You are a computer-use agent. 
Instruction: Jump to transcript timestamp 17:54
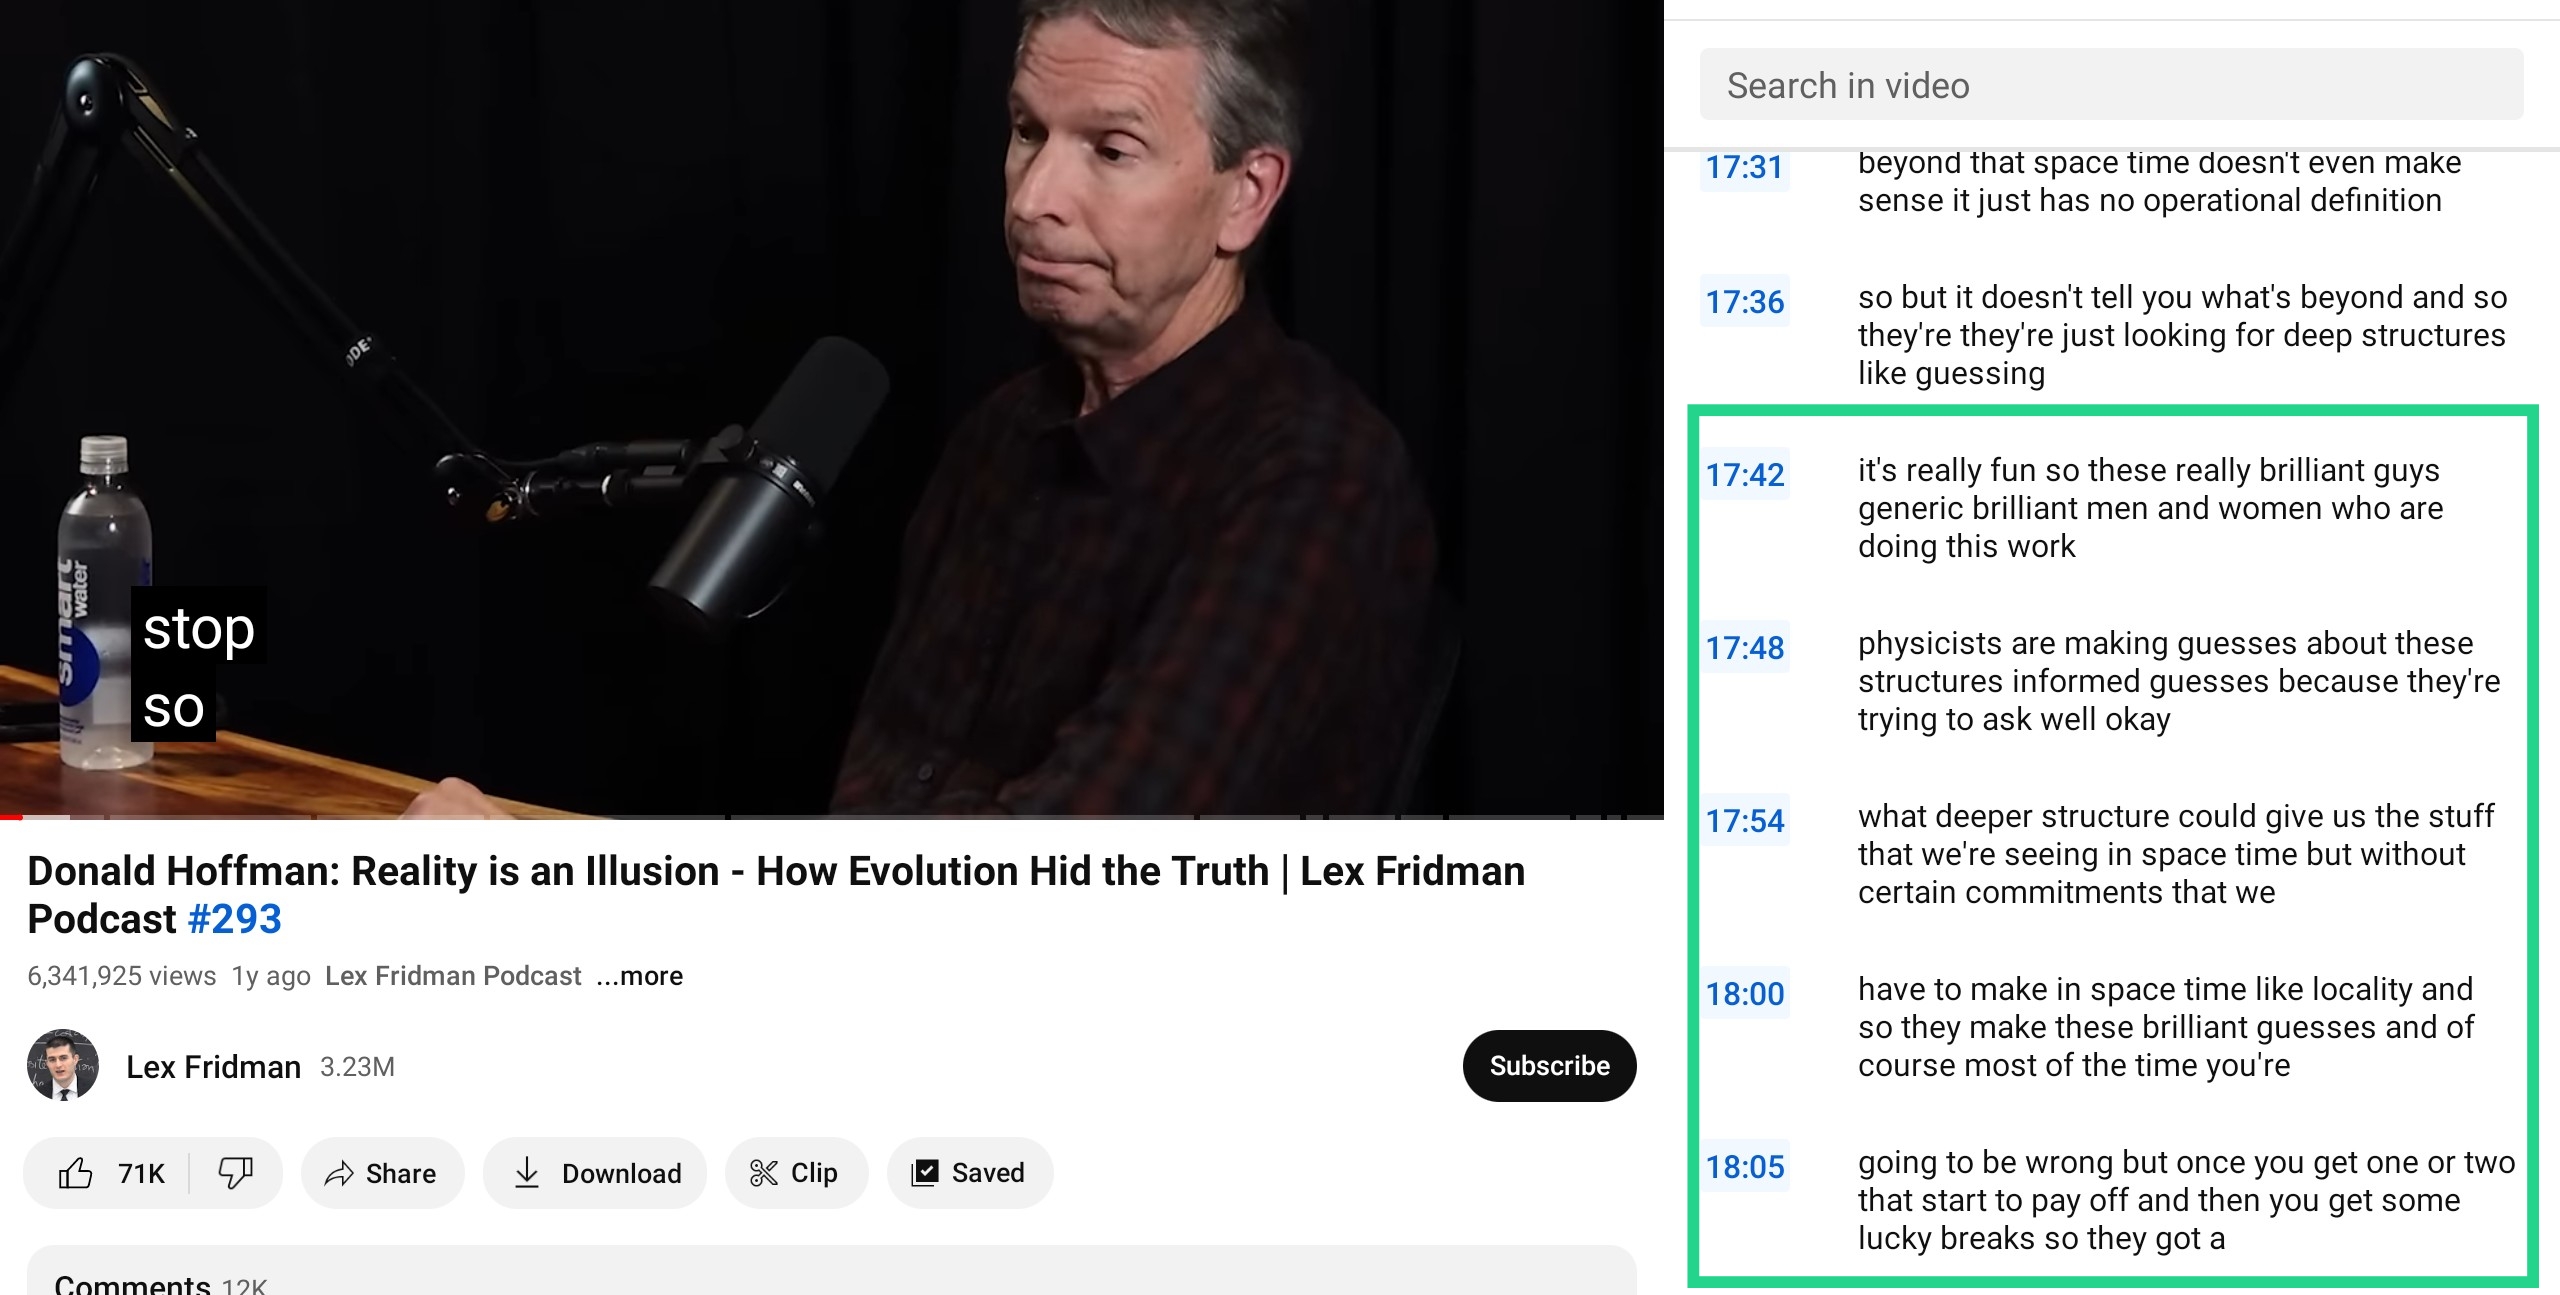tap(1744, 820)
